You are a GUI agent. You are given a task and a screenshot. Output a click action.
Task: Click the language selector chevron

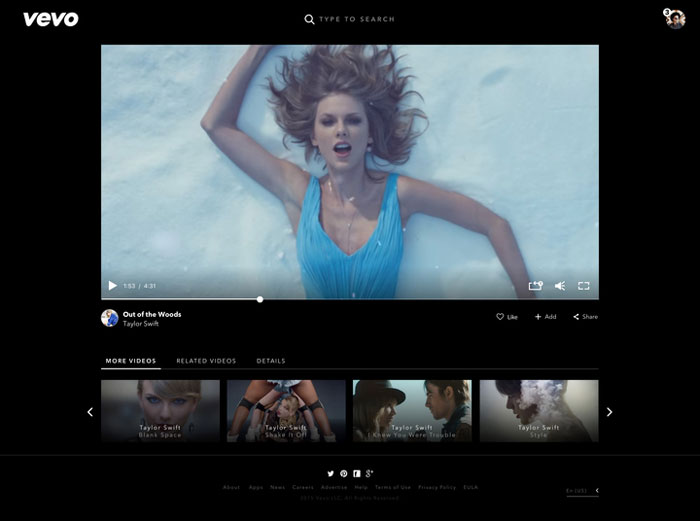coord(597,490)
